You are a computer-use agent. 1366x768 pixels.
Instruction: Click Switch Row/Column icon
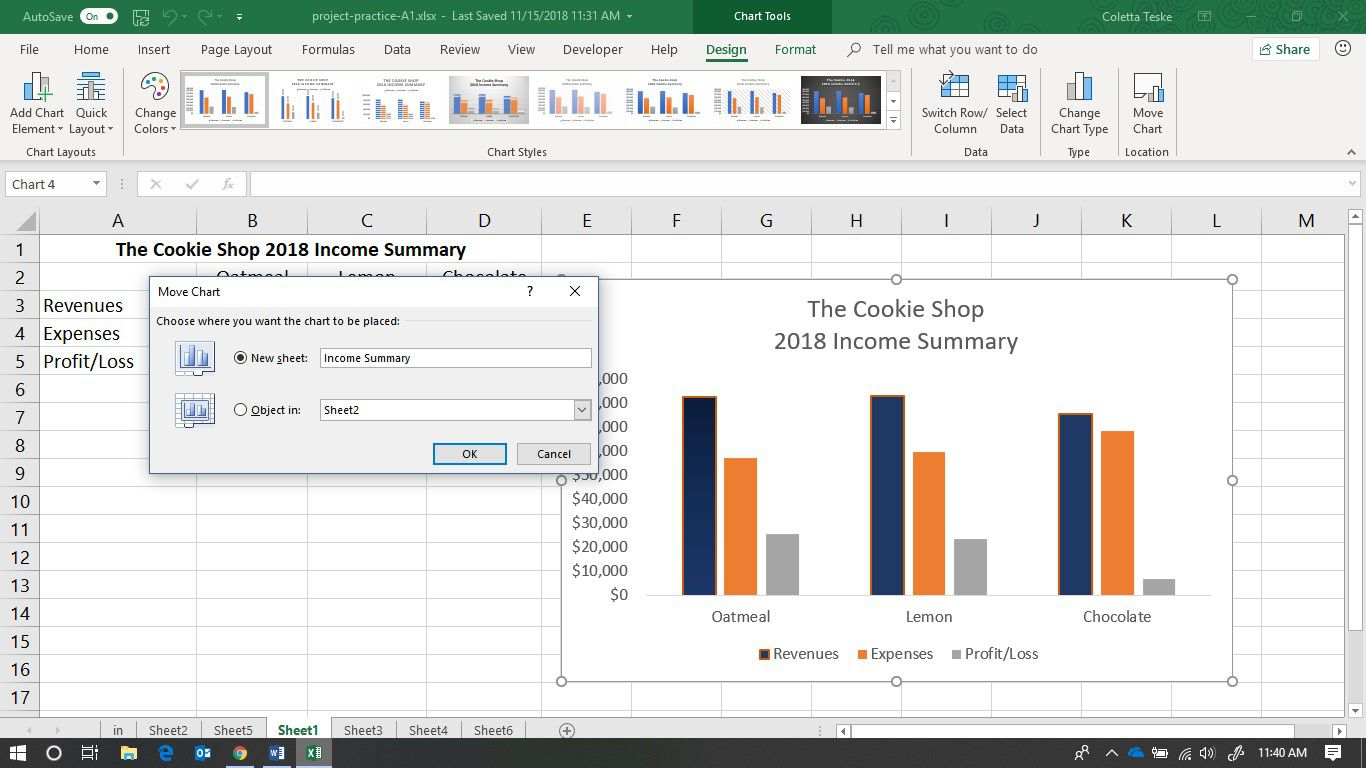click(x=955, y=104)
